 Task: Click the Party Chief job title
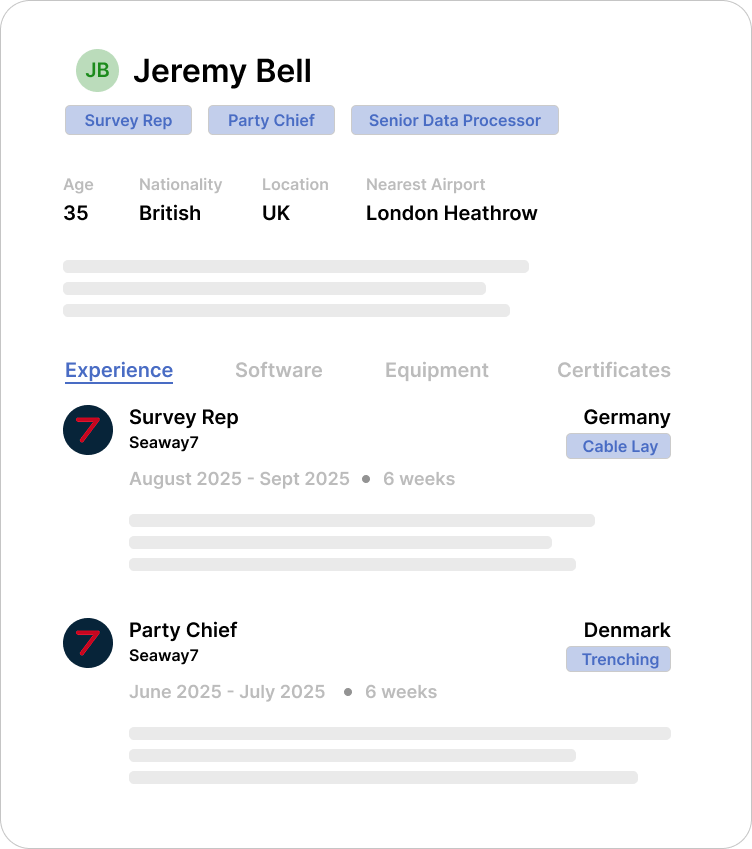pyautogui.click(x=183, y=630)
